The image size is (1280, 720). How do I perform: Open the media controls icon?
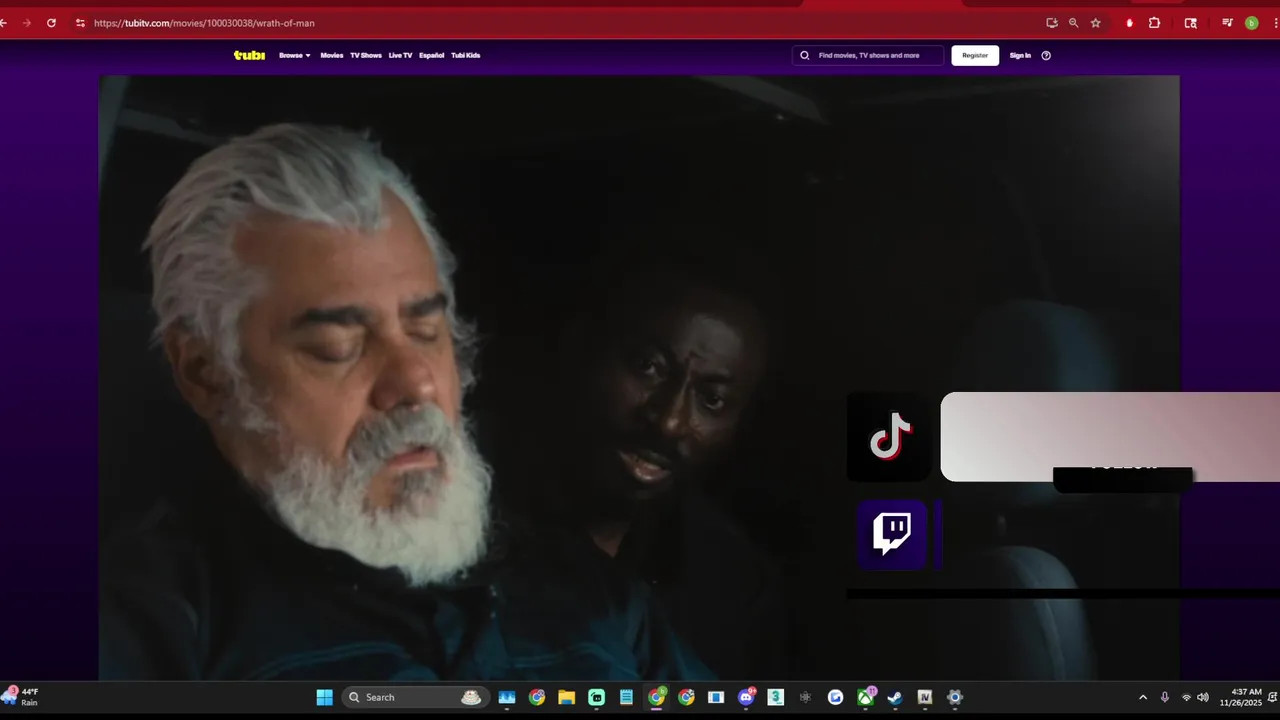pyautogui.click(x=1227, y=23)
